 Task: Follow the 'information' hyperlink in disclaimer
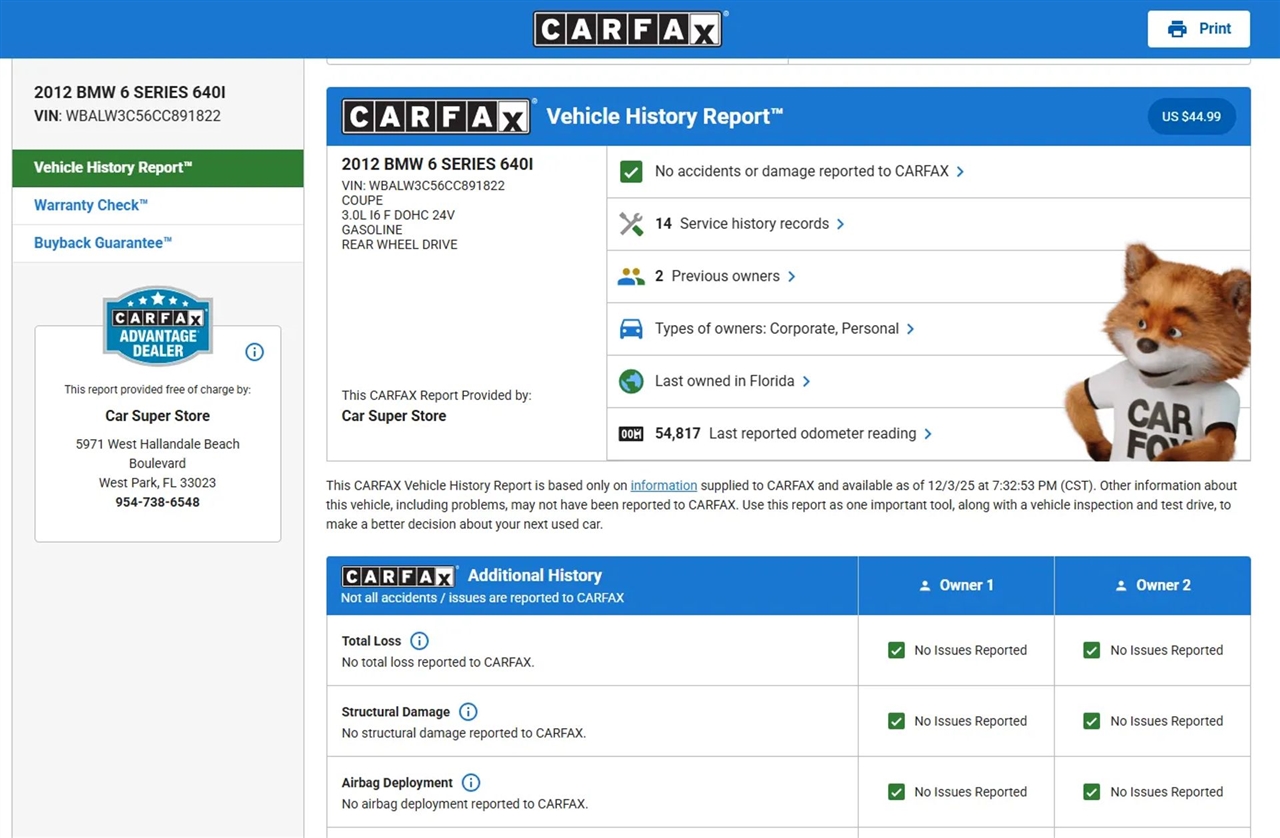(663, 486)
